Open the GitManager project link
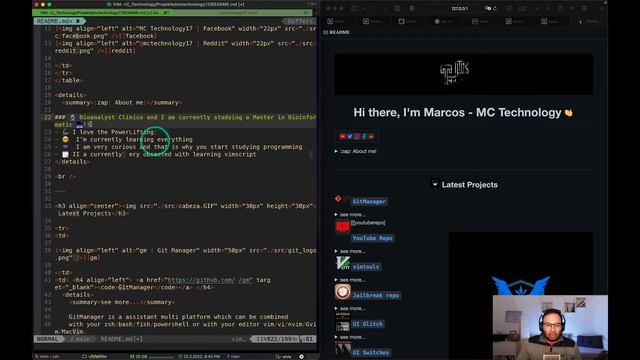 click(369, 202)
